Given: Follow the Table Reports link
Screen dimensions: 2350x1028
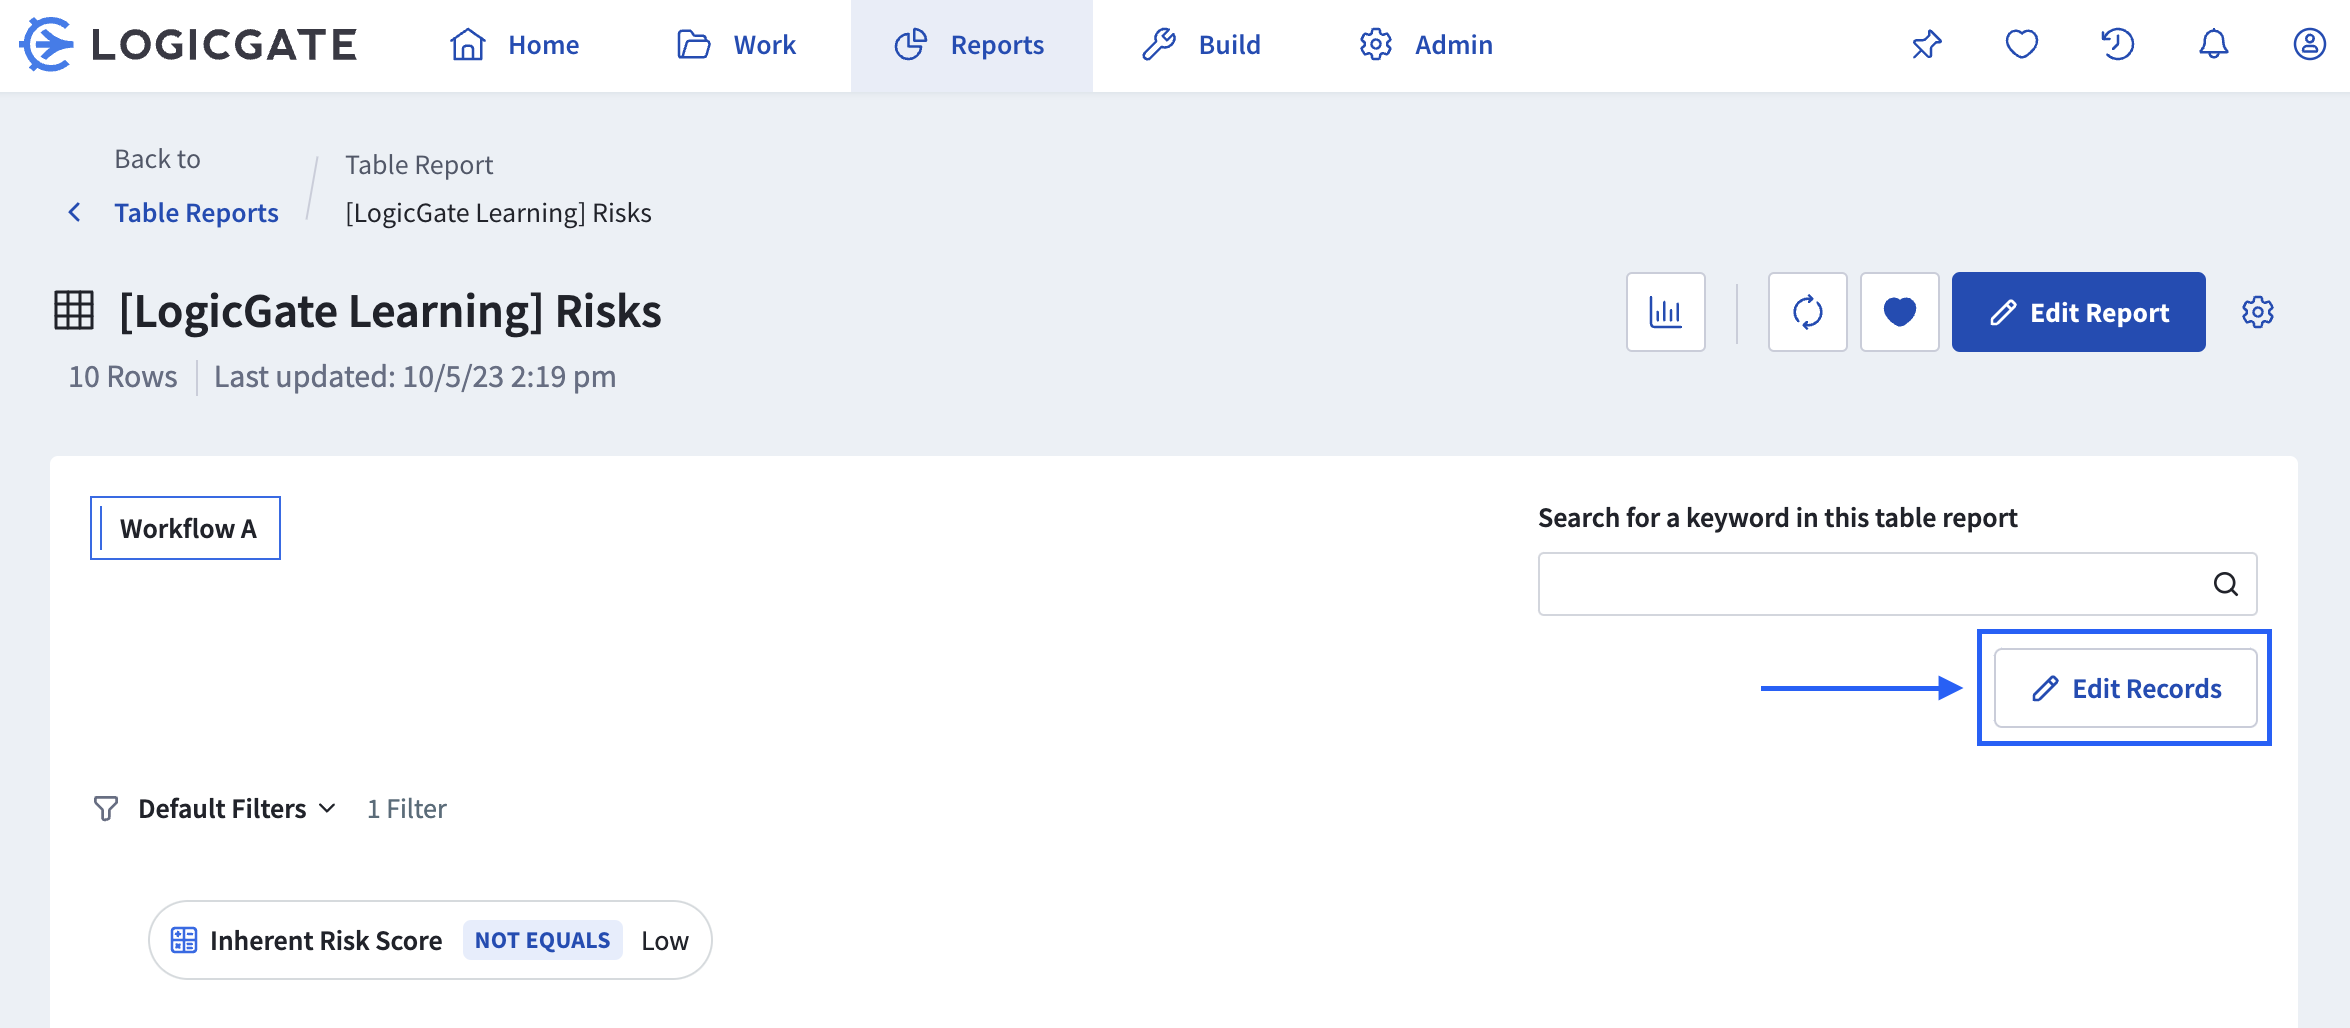Looking at the screenshot, I should click(x=196, y=212).
